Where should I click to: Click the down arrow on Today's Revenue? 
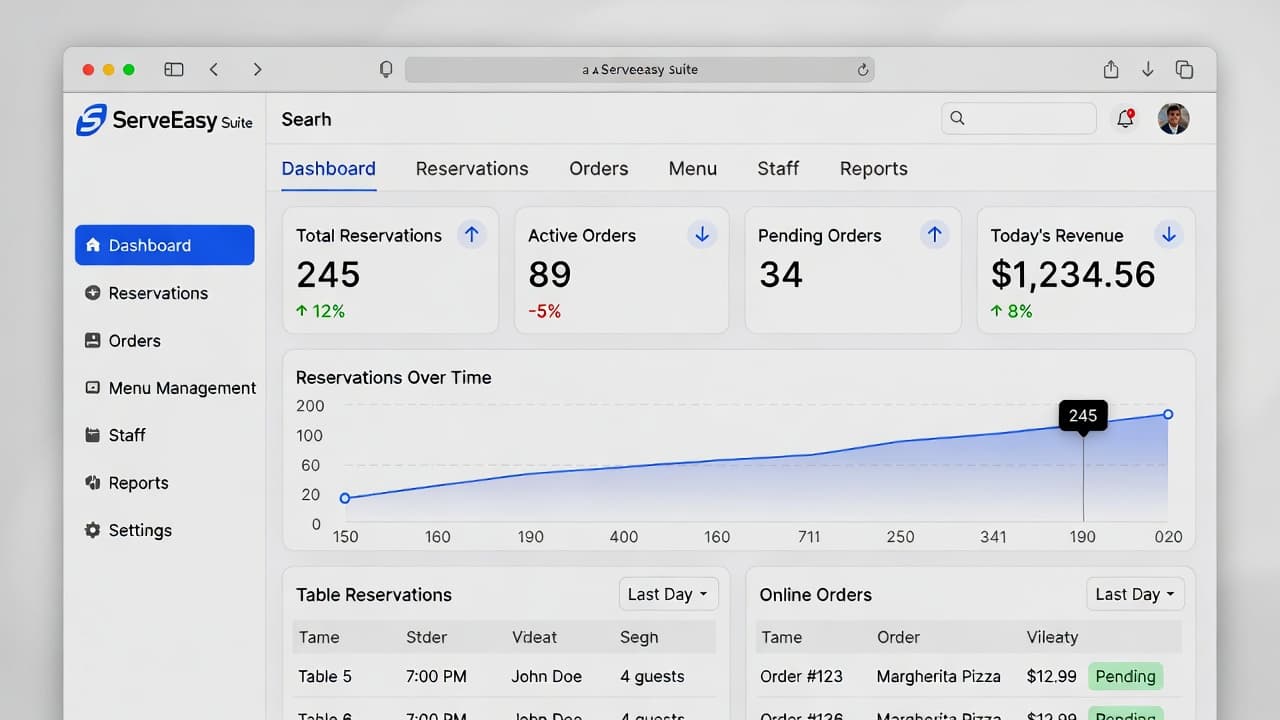pos(1167,235)
